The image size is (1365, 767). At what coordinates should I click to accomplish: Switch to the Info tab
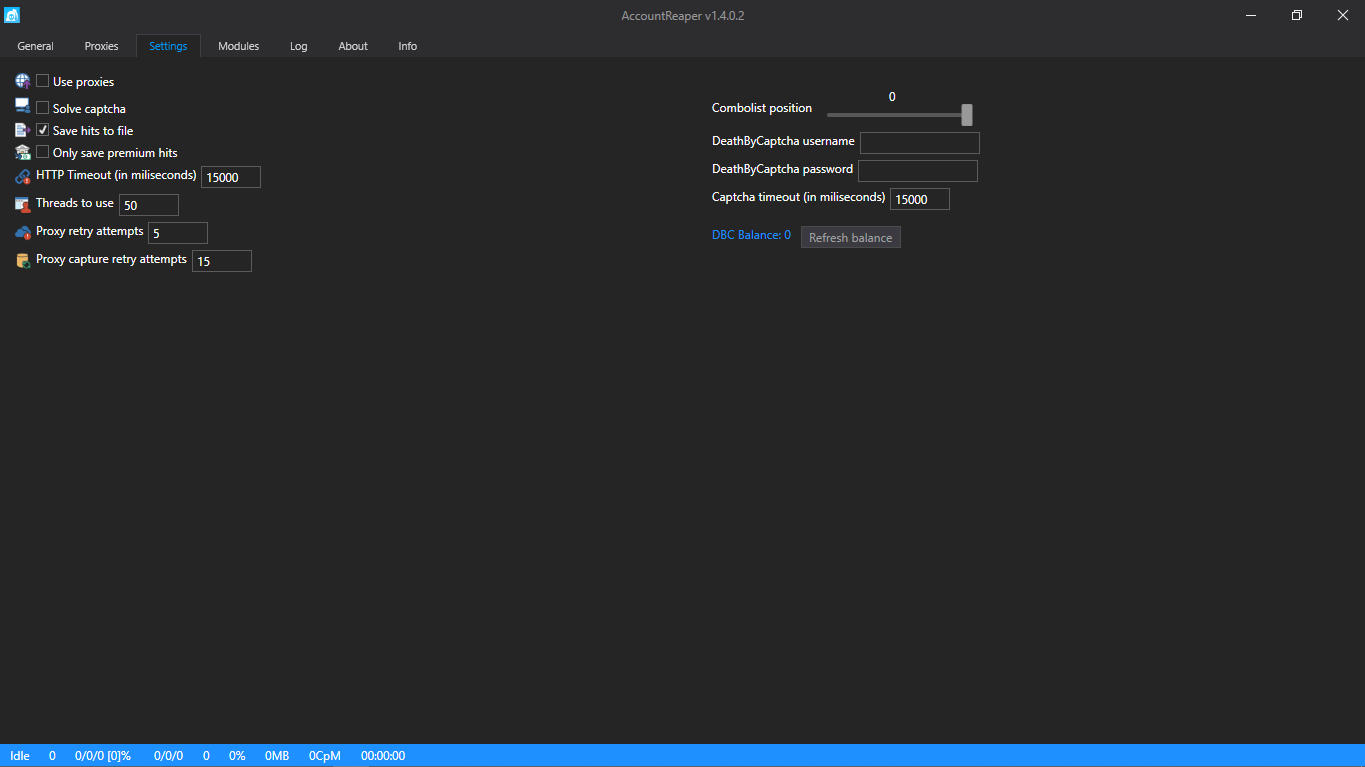point(408,46)
